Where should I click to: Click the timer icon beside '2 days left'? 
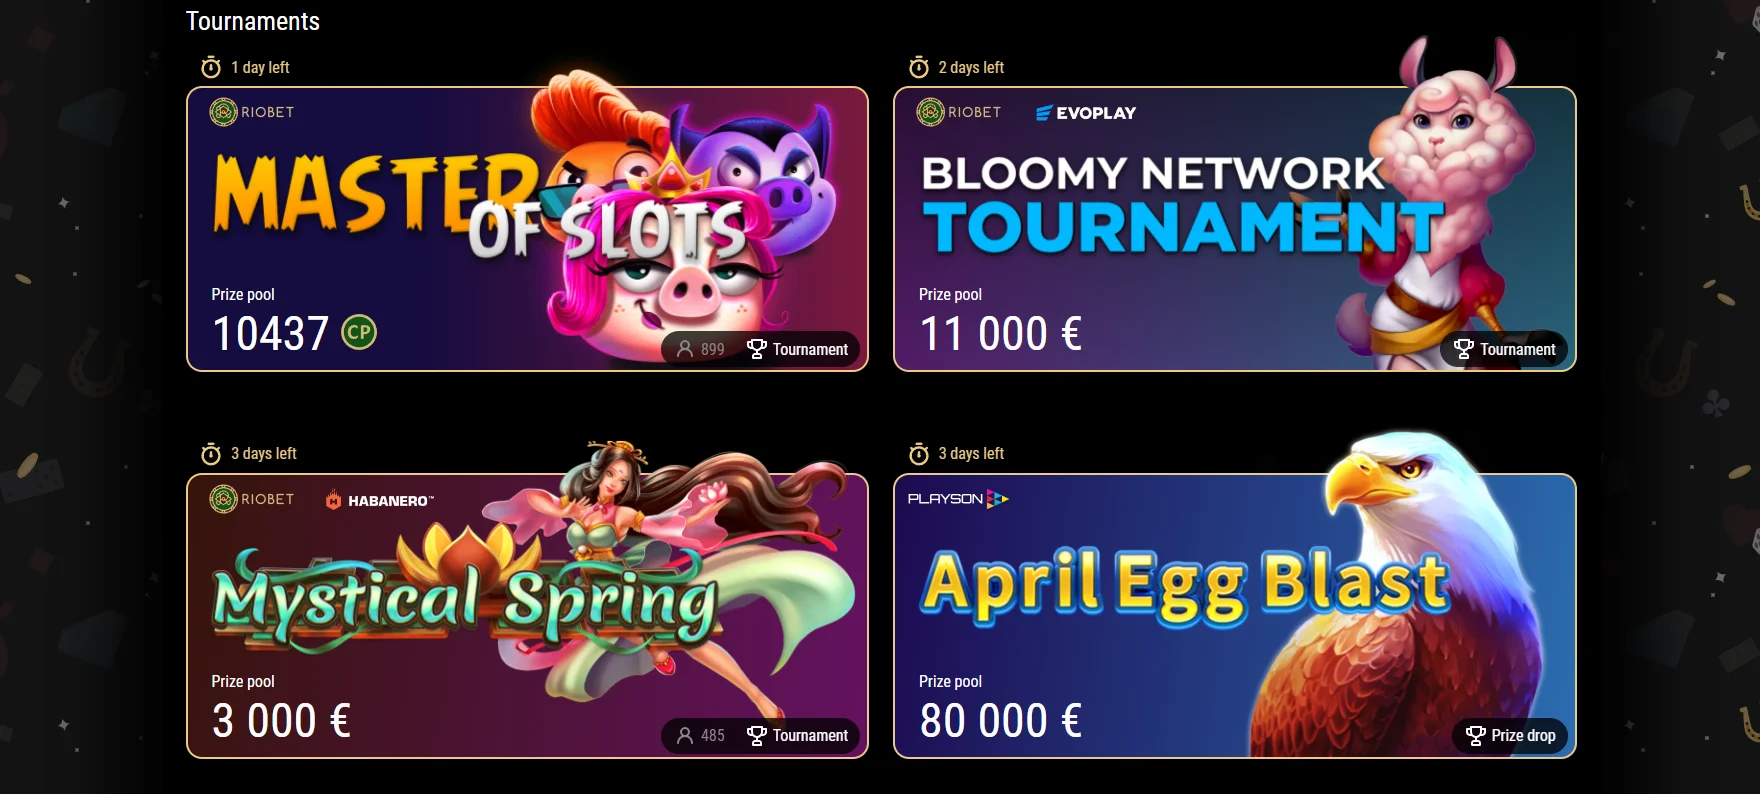point(919,67)
